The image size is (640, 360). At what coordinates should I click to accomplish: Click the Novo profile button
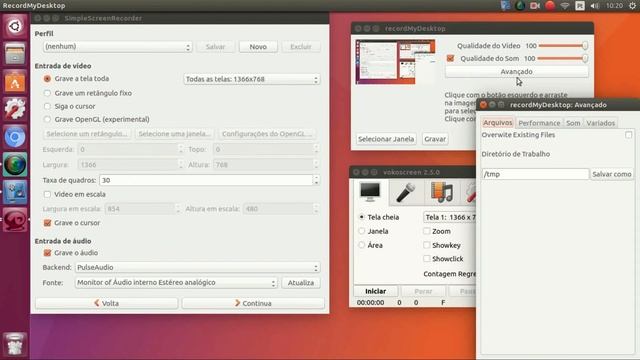258,47
